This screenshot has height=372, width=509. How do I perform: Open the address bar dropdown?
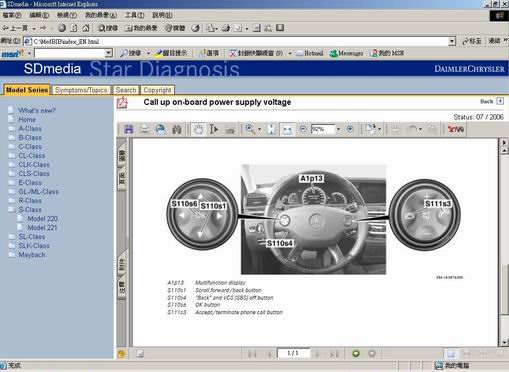(x=452, y=41)
